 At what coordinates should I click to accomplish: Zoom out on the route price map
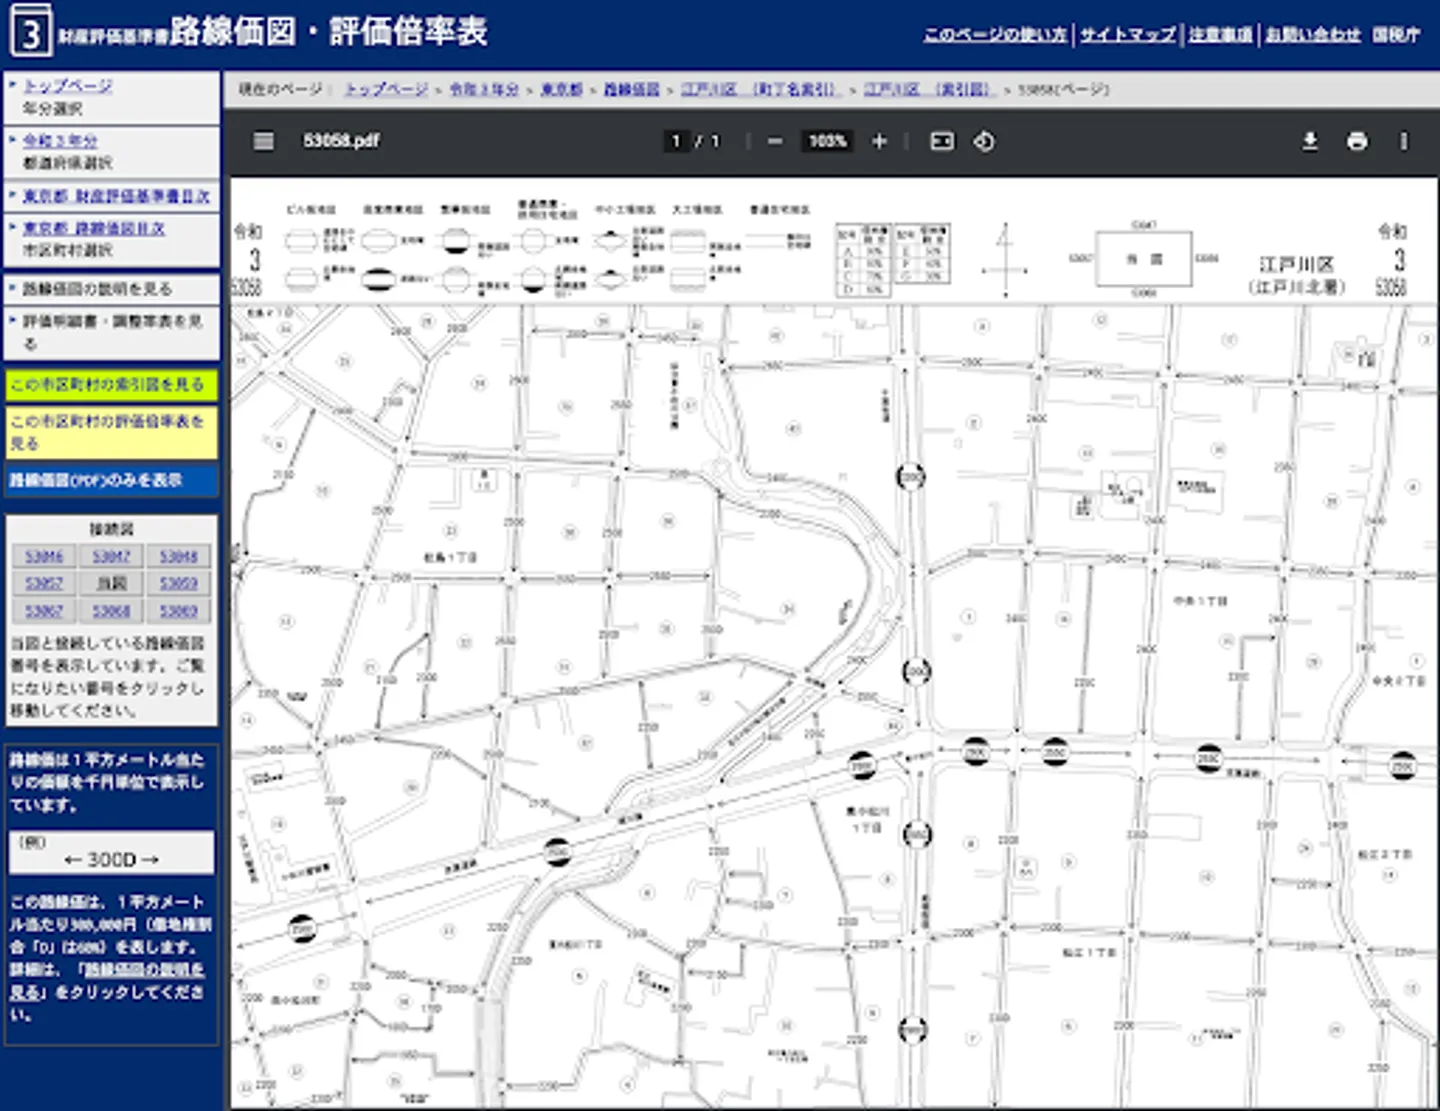(x=775, y=142)
